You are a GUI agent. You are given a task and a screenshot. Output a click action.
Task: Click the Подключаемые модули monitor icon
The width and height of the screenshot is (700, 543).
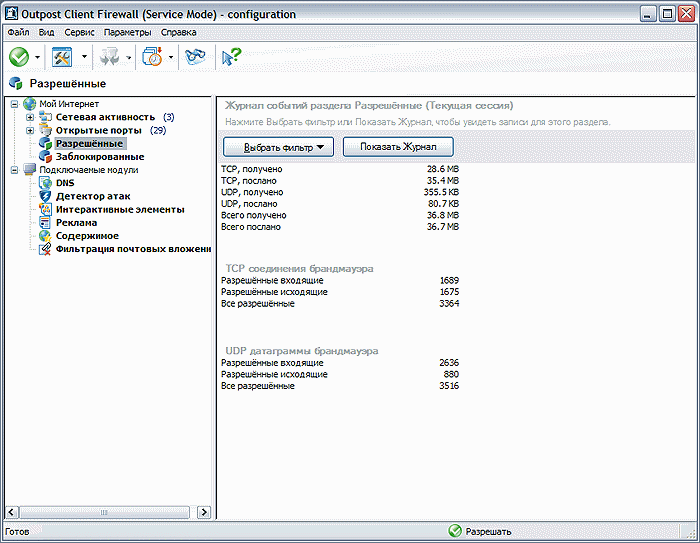coord(29,170)
